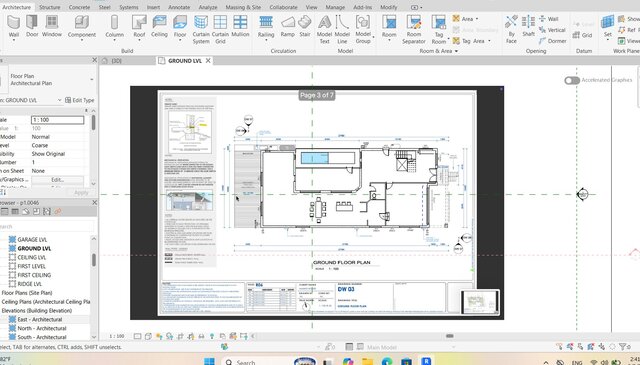Toggle the CEILING LVL view checkbox icon
Image resolution: width=640 pixels, height=365 pixels.
tap(12, 257)
